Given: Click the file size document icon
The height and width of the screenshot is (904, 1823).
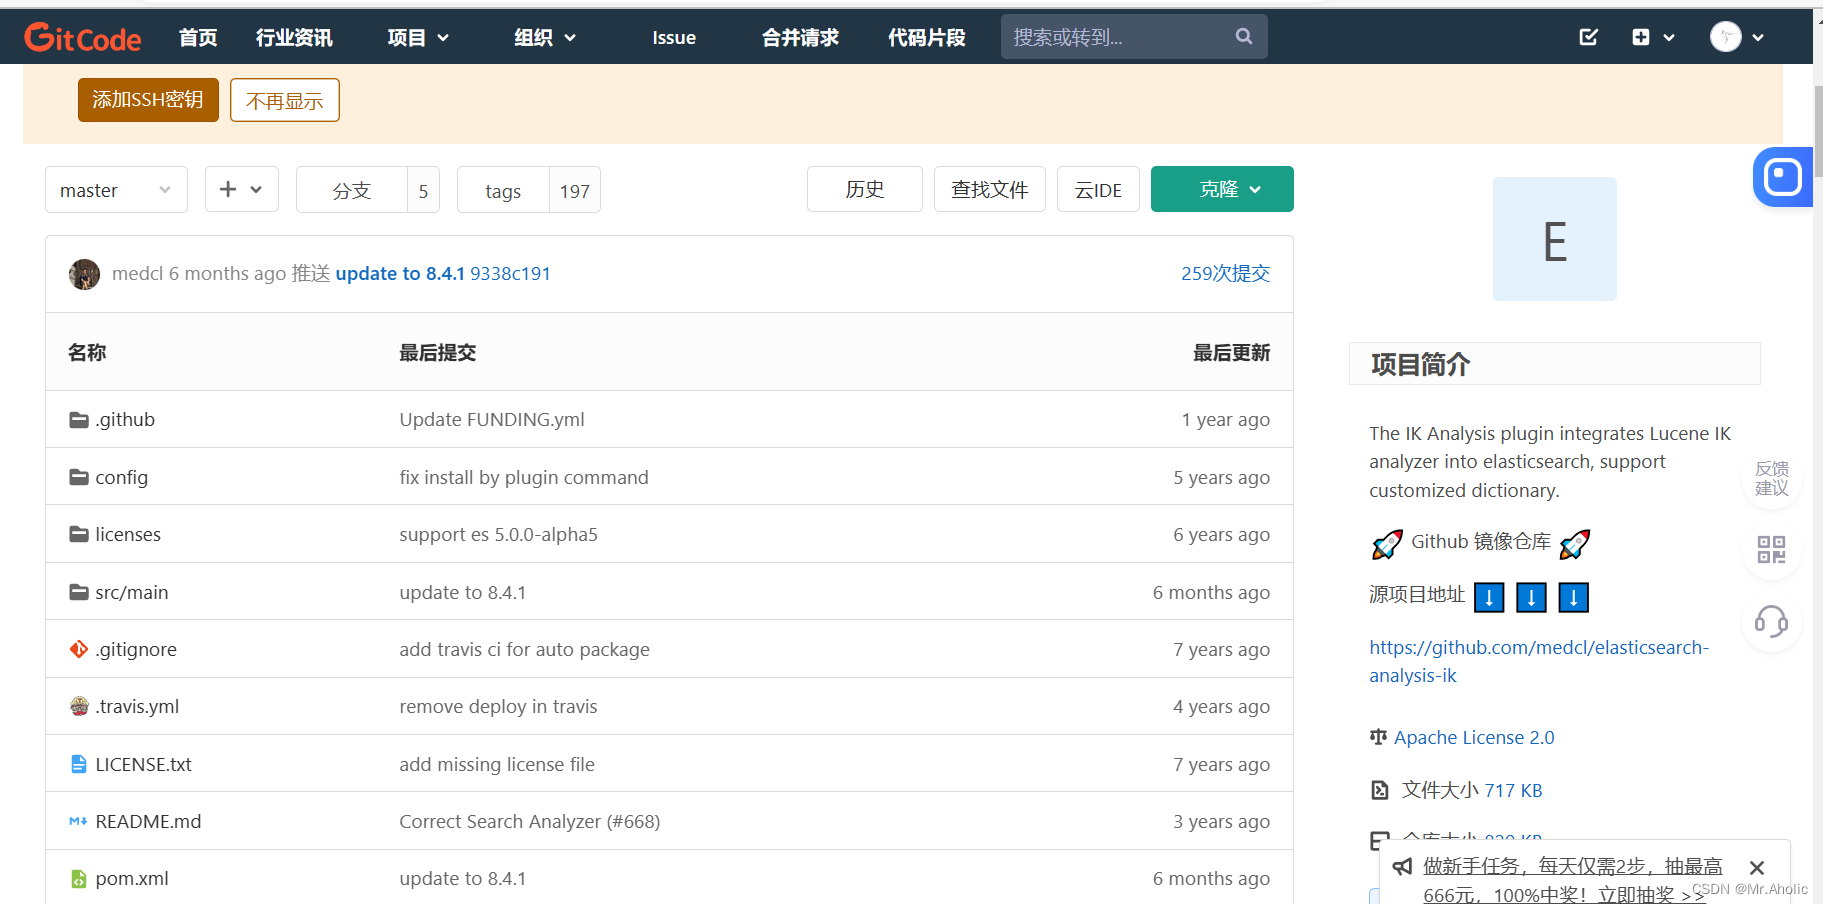Looking at the screenshot, I should point(1380,790).
